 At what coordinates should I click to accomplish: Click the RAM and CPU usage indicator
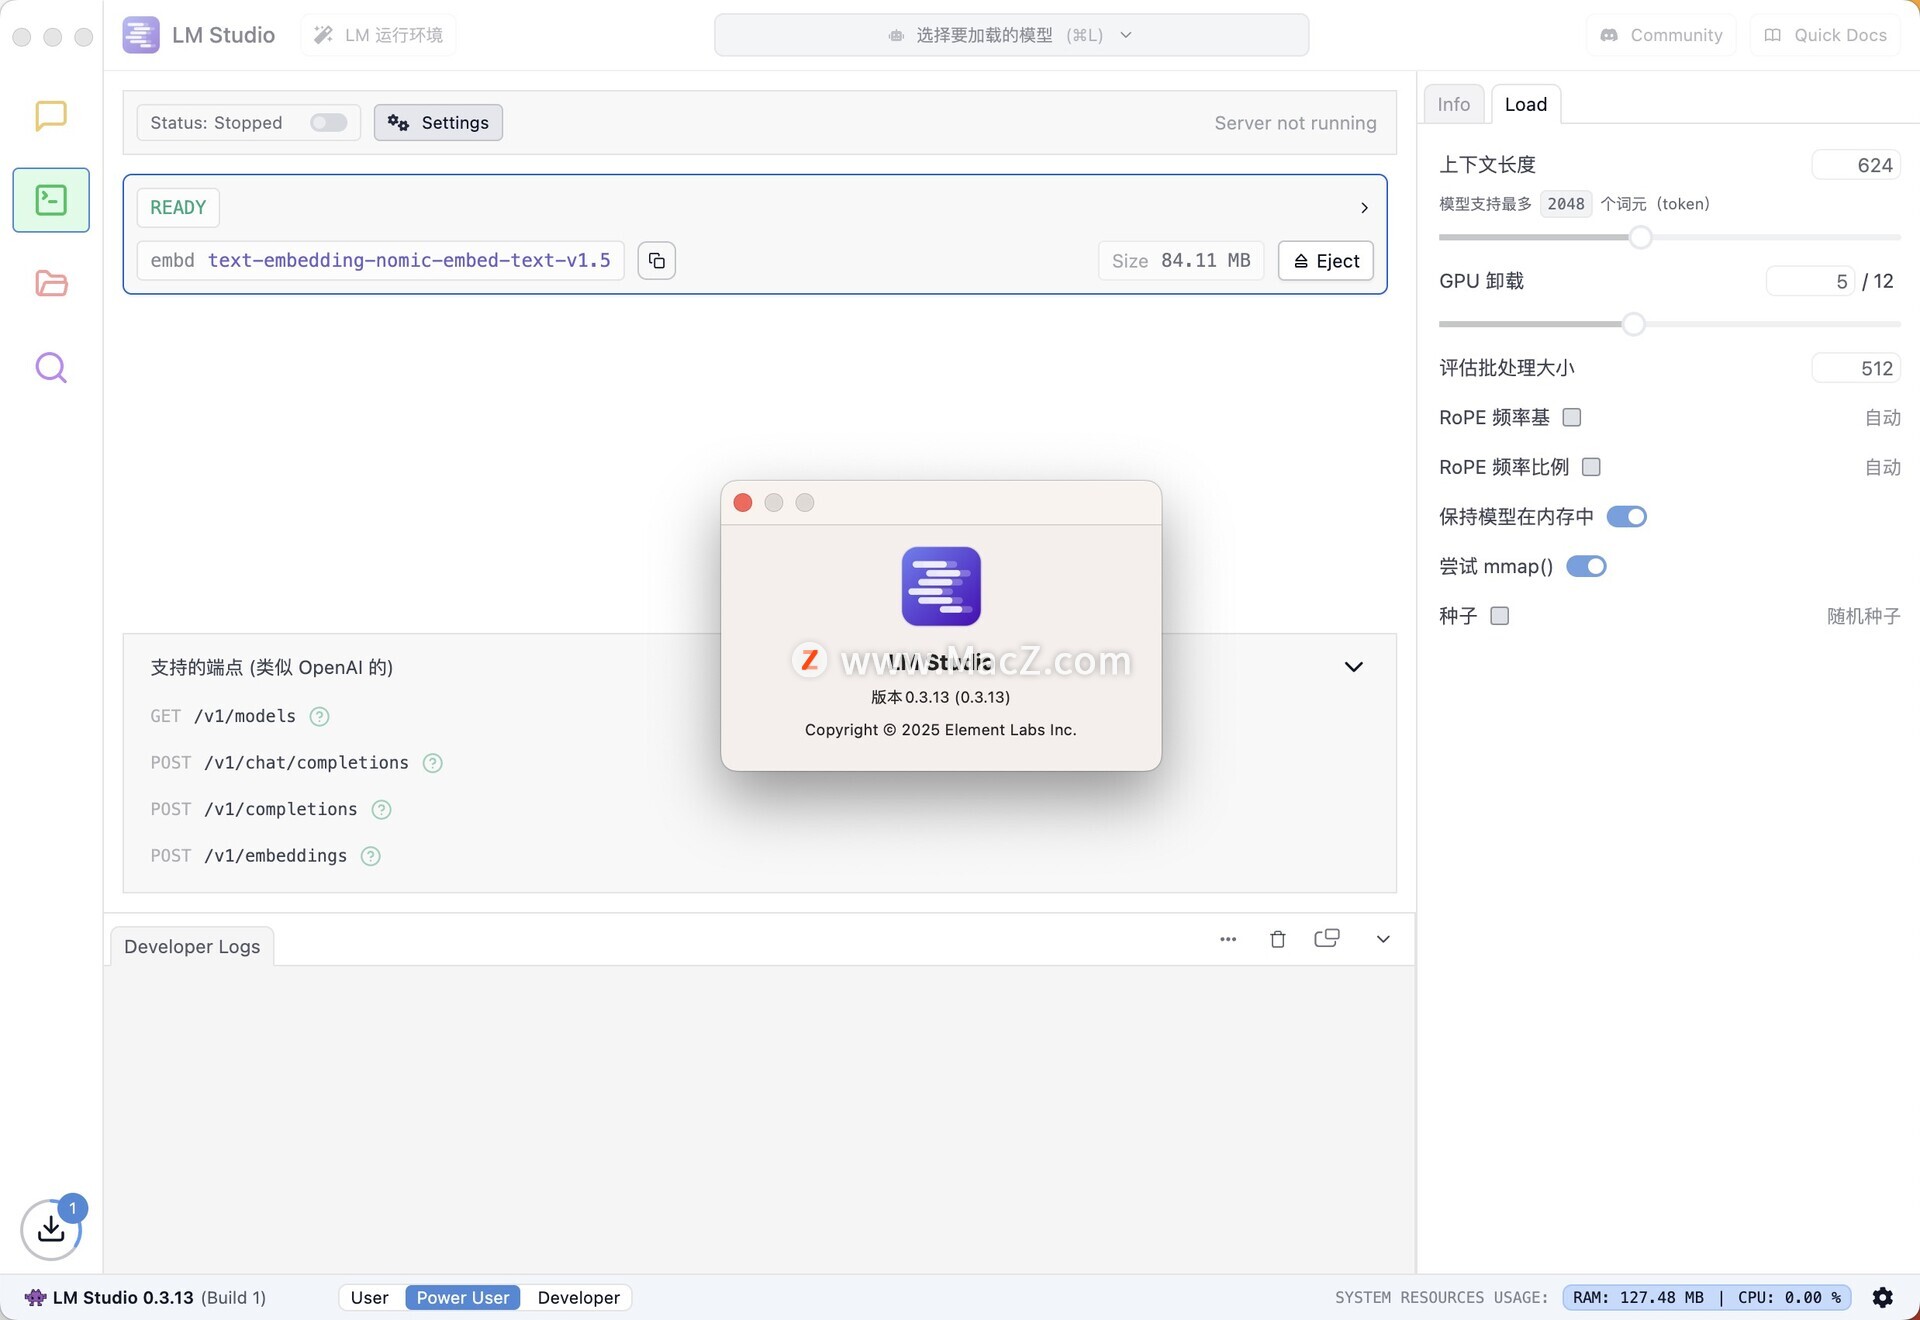click(x=1706, y=1297)
